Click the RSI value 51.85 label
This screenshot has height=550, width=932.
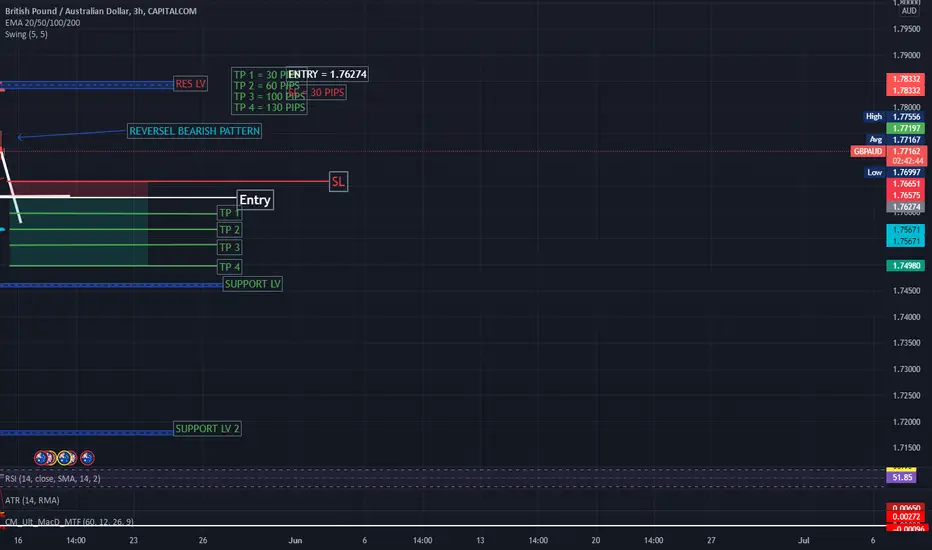coord(902,477)
